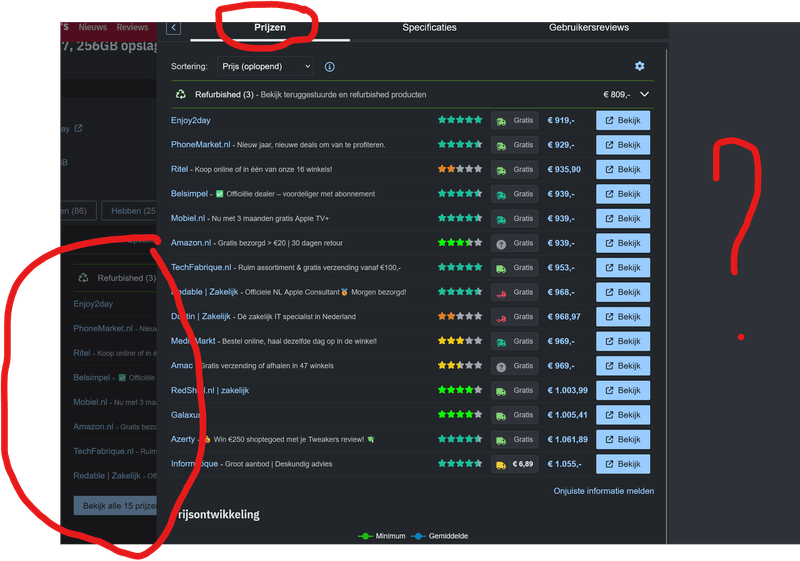Click the Amac unknown delivery question icon
800x561 pixels.
[x=501, y=367]
